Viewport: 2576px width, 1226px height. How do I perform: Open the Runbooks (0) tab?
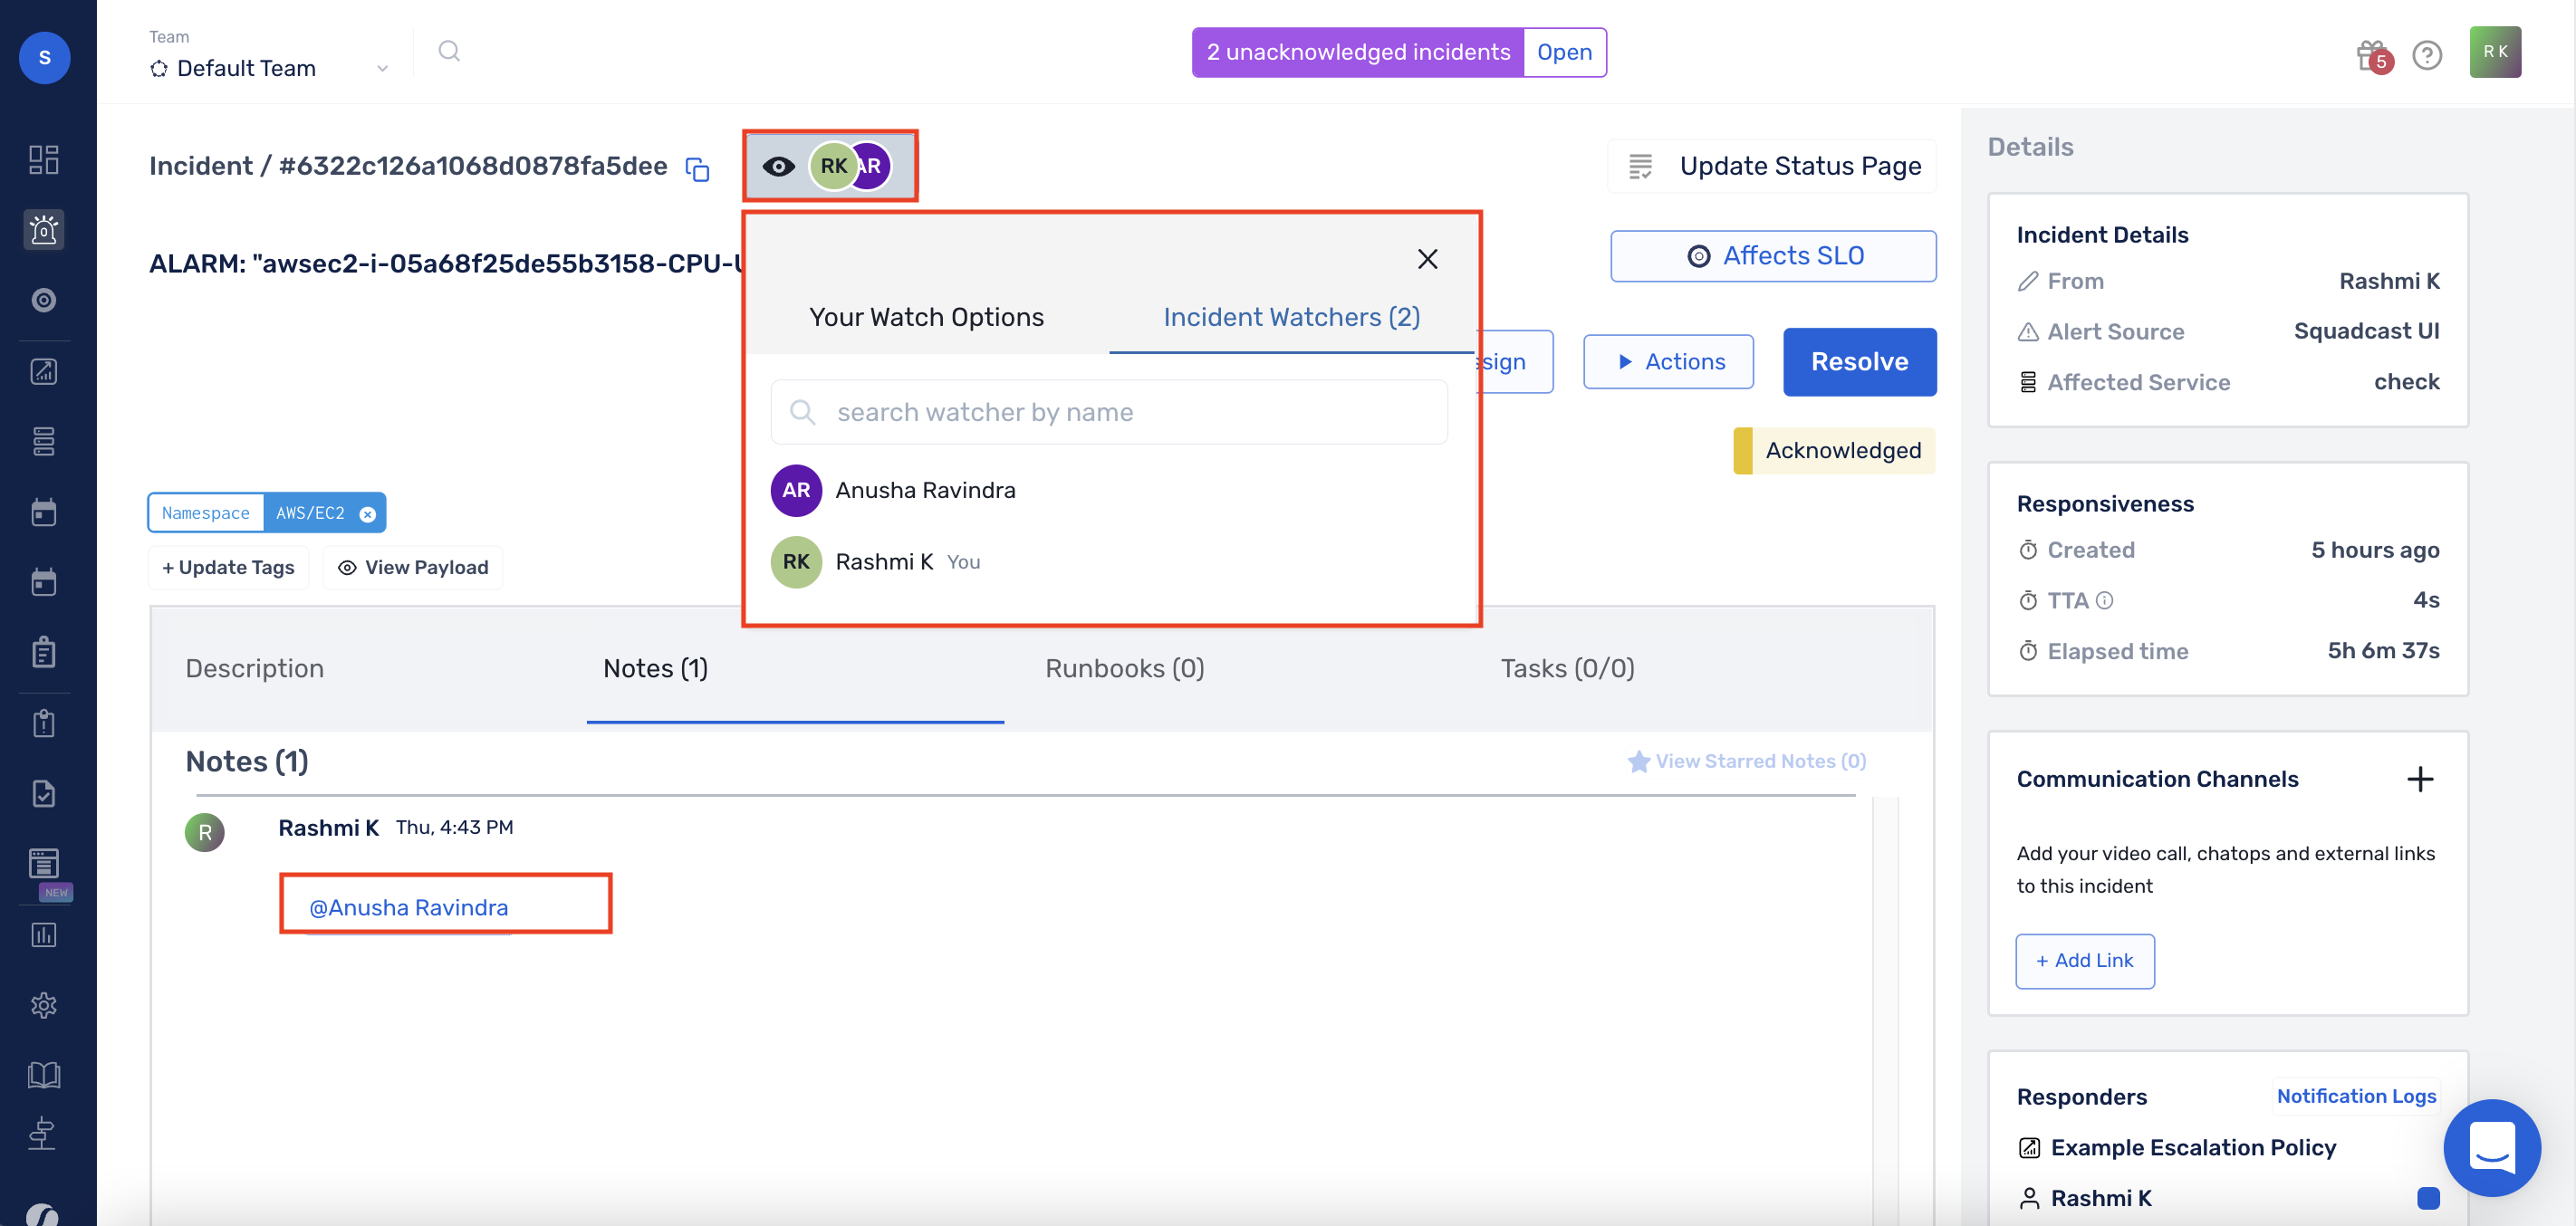pyautogui.click(x=1125, y=668)
